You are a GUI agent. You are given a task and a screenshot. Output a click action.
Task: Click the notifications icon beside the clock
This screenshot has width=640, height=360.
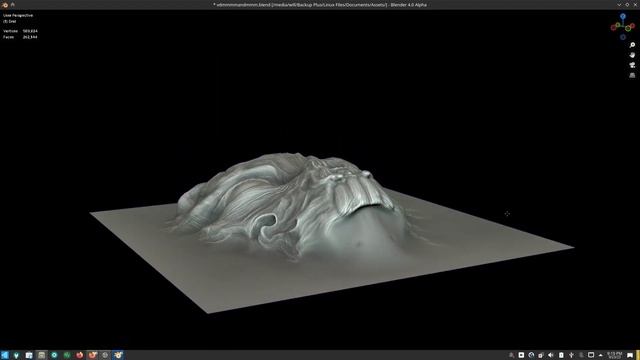[x=630, y=355]
